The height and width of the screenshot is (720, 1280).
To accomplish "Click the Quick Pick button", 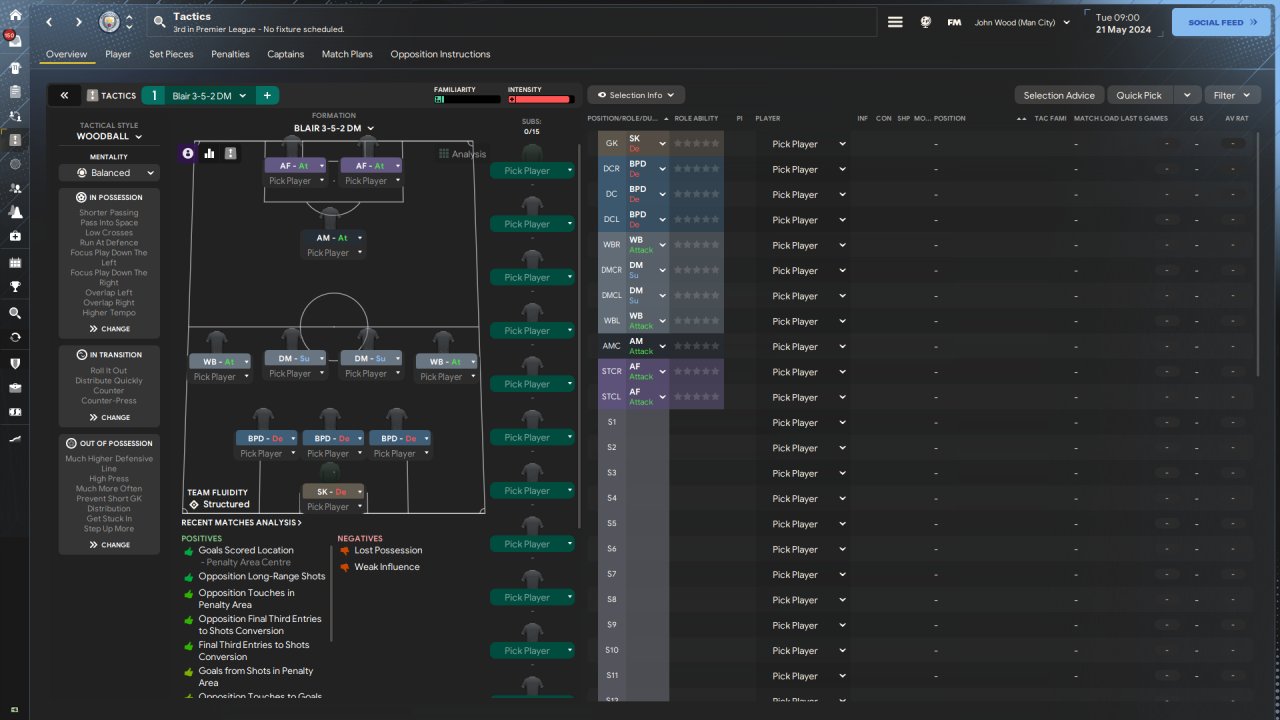I will [x=1139, y=95].
